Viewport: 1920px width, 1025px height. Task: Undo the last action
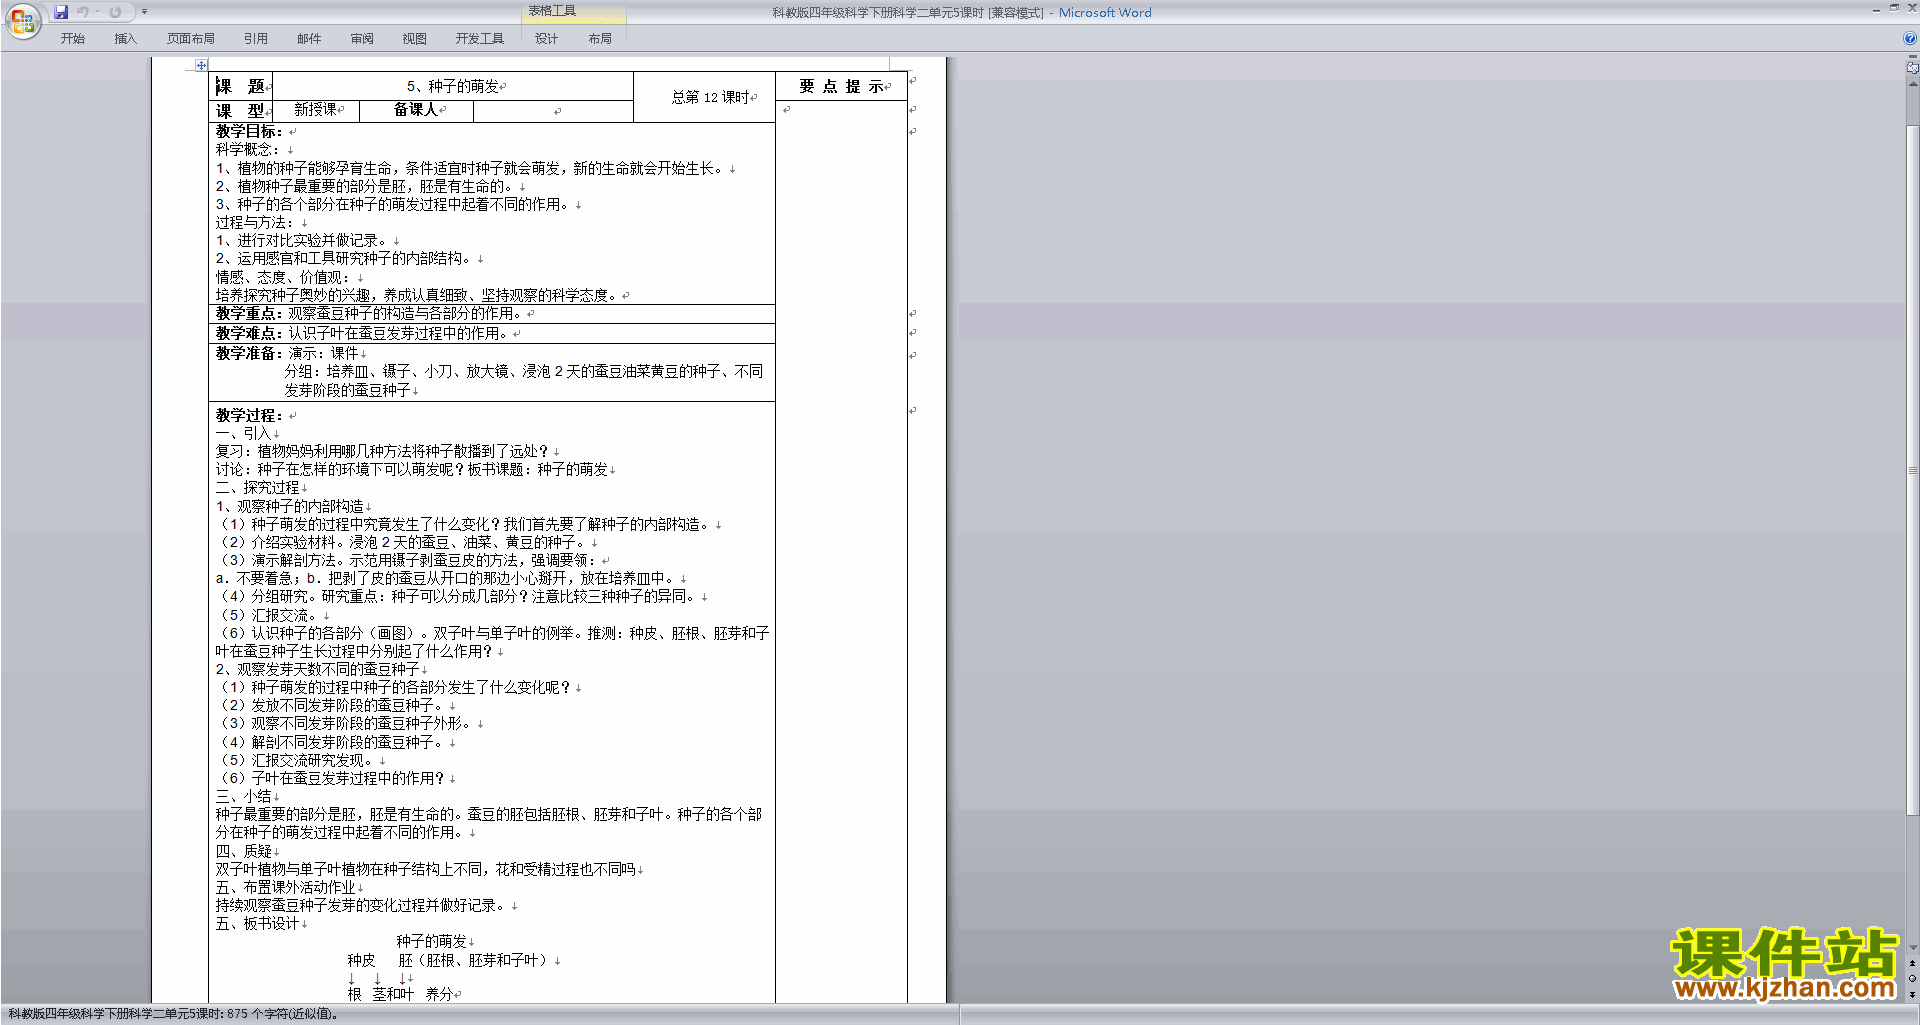[x=82, y=12]
